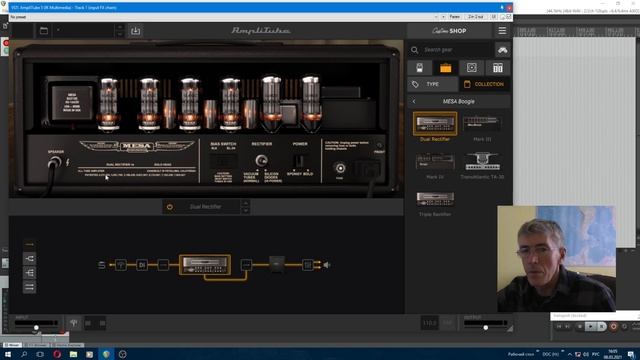The width and height of the screenshot is (640, 360).
Task: Open the tuner icon in bottom bar
Action: 74,323
